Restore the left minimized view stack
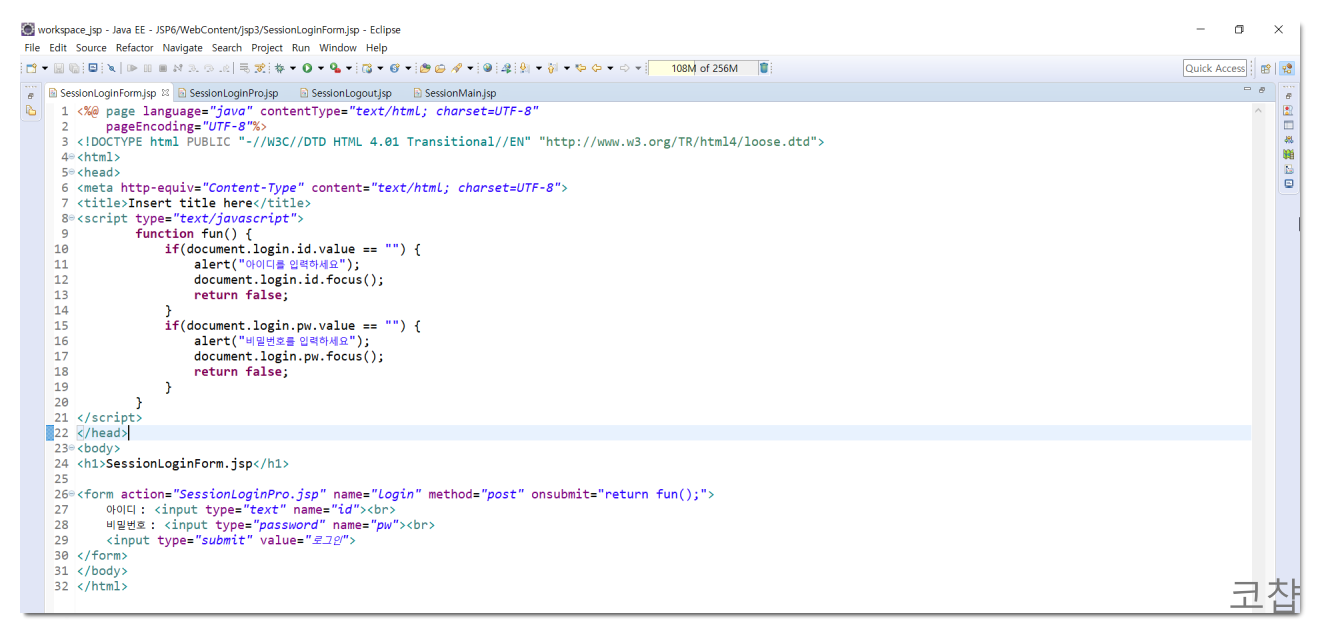Viewport: 1320px width, 633px height. click(x=31, y=94)
